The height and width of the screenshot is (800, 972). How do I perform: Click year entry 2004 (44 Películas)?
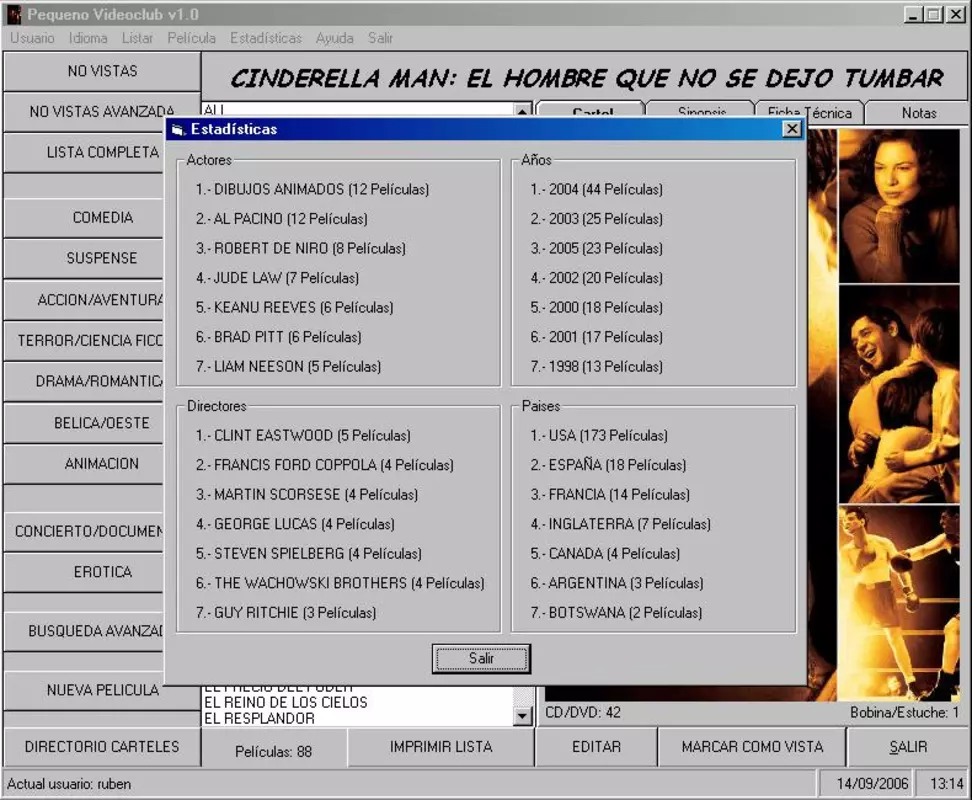596,189
